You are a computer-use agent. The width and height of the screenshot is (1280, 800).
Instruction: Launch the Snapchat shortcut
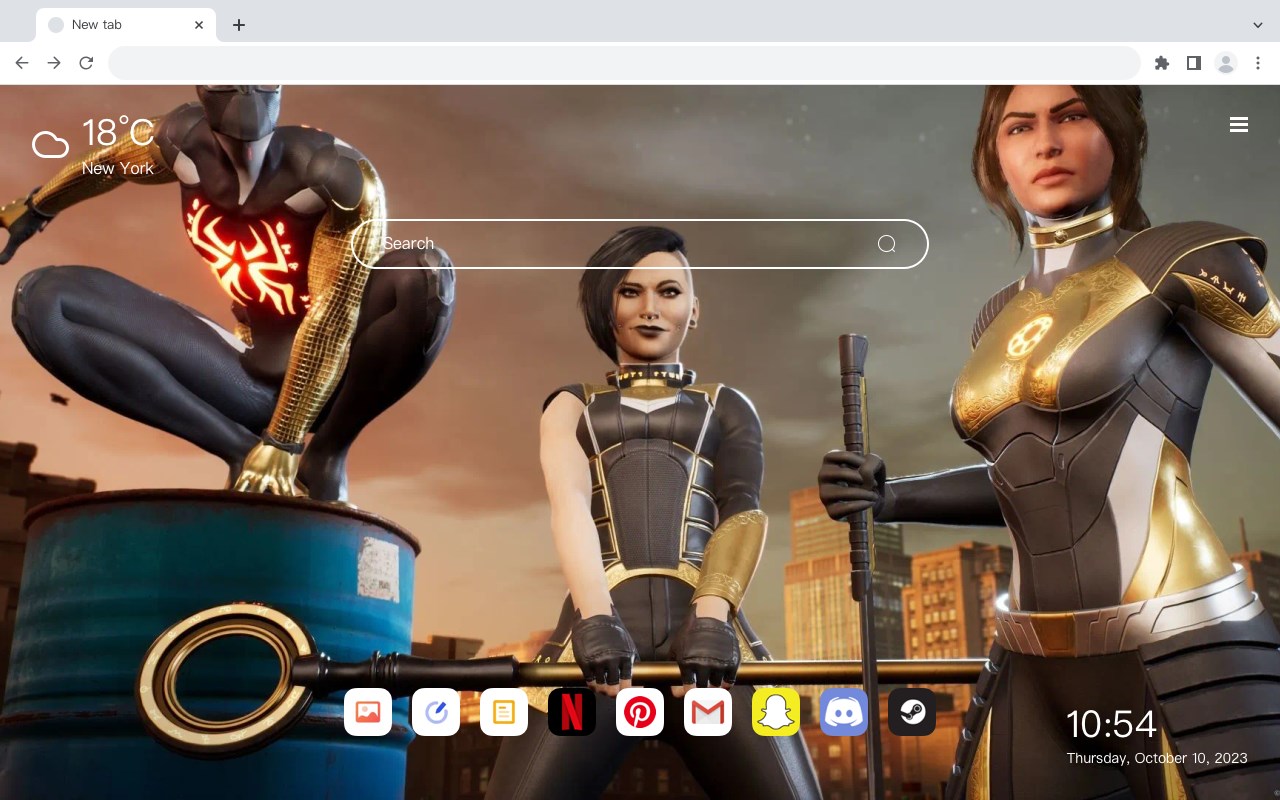(776, 712)
